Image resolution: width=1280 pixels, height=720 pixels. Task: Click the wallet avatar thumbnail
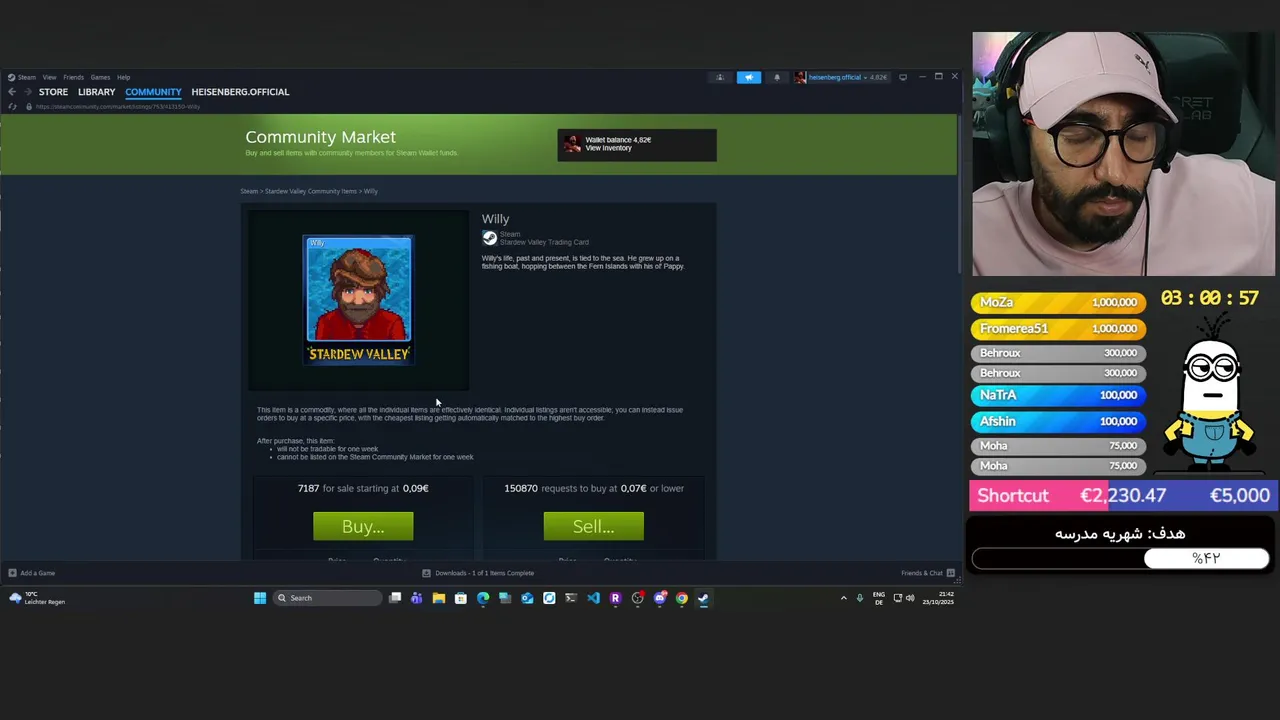pos(572,145)
